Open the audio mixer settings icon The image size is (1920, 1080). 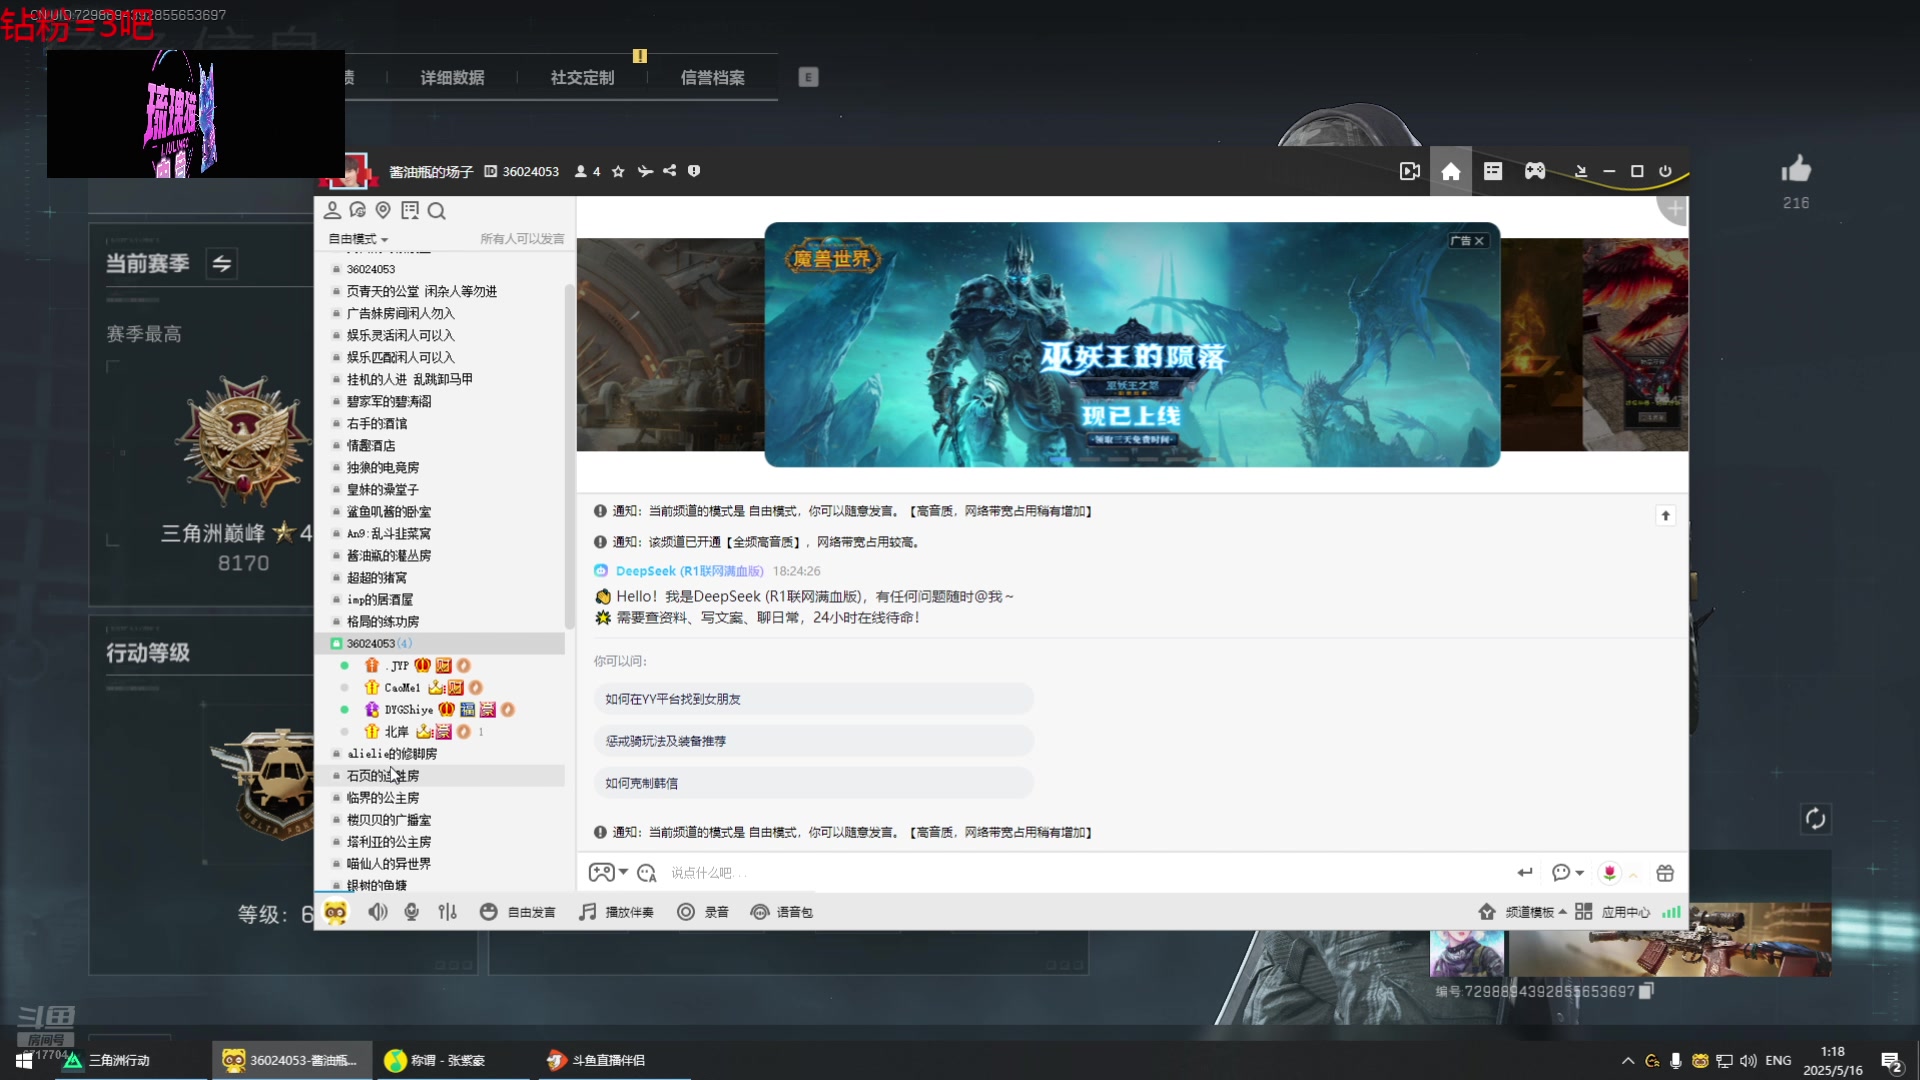(447, 912)
